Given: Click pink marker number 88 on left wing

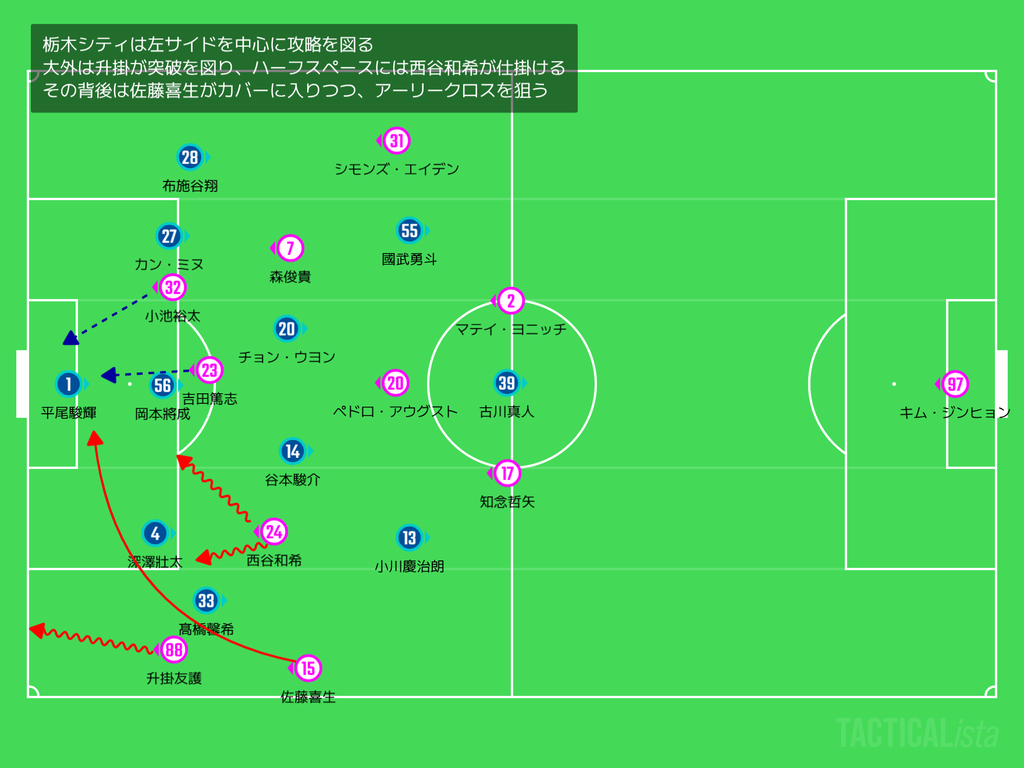Looking at the screenshot, I should pos(174,650).
